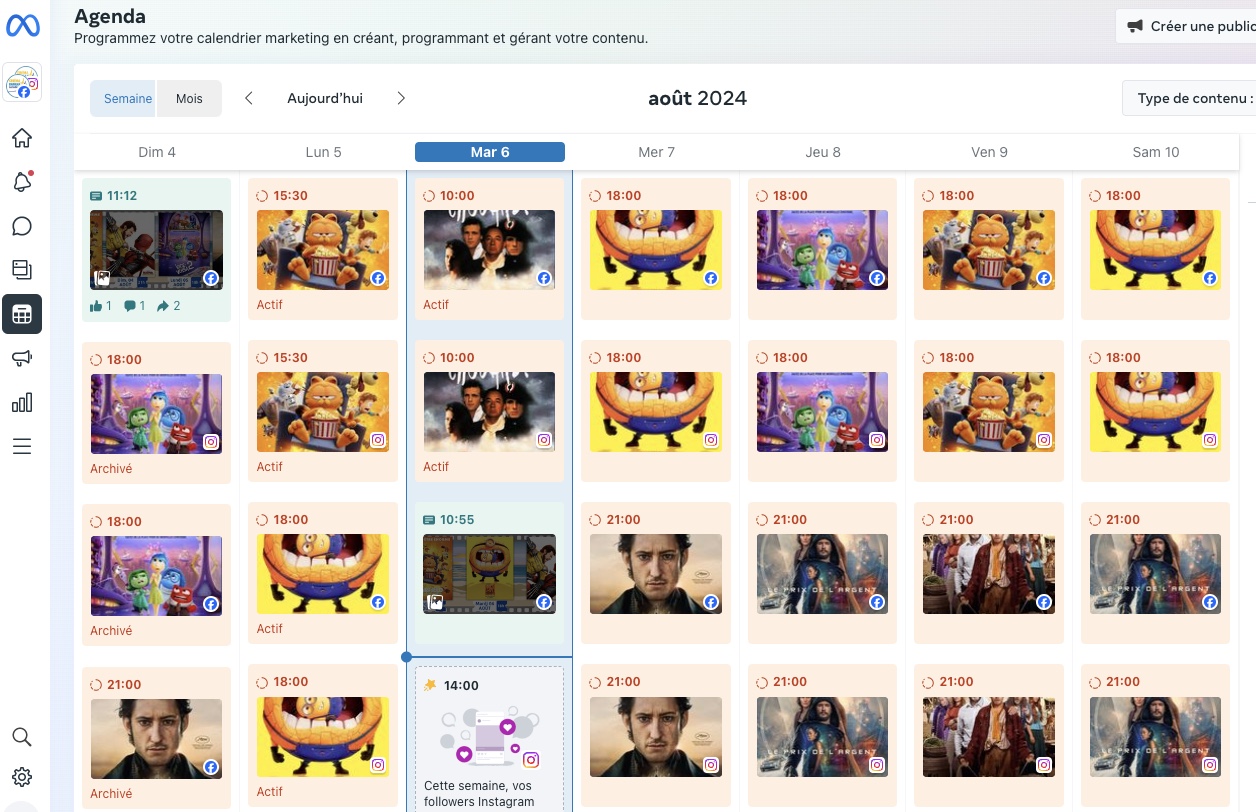Open the inbox chat bubble icon
The width and height of the screenshot is (1256, 812).
(x=22, y=226)
